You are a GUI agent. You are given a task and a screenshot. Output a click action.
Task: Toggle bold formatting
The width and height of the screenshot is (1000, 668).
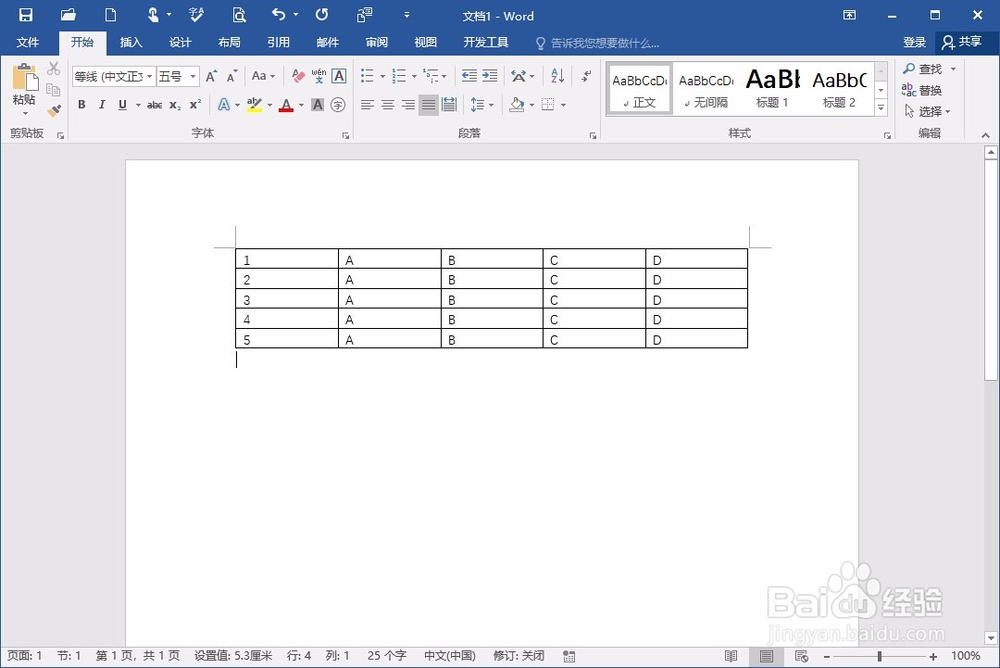82,105
